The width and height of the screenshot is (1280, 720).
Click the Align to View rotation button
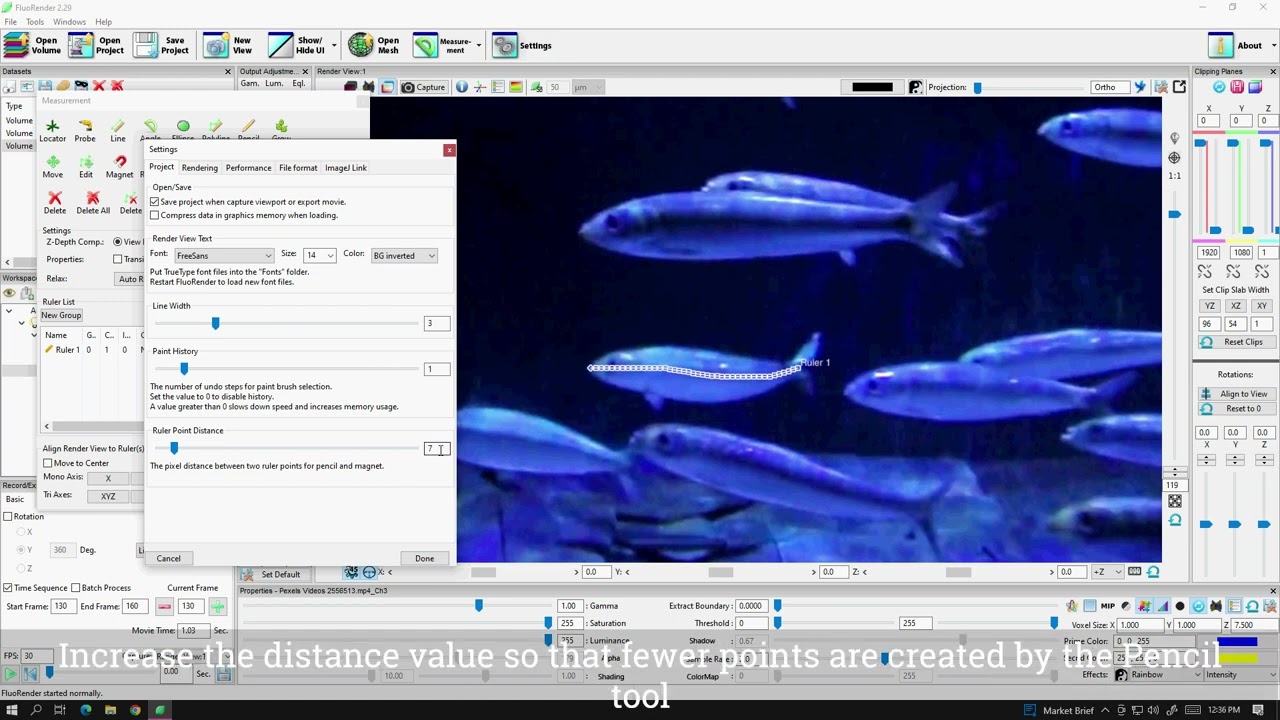point(1235,394)
